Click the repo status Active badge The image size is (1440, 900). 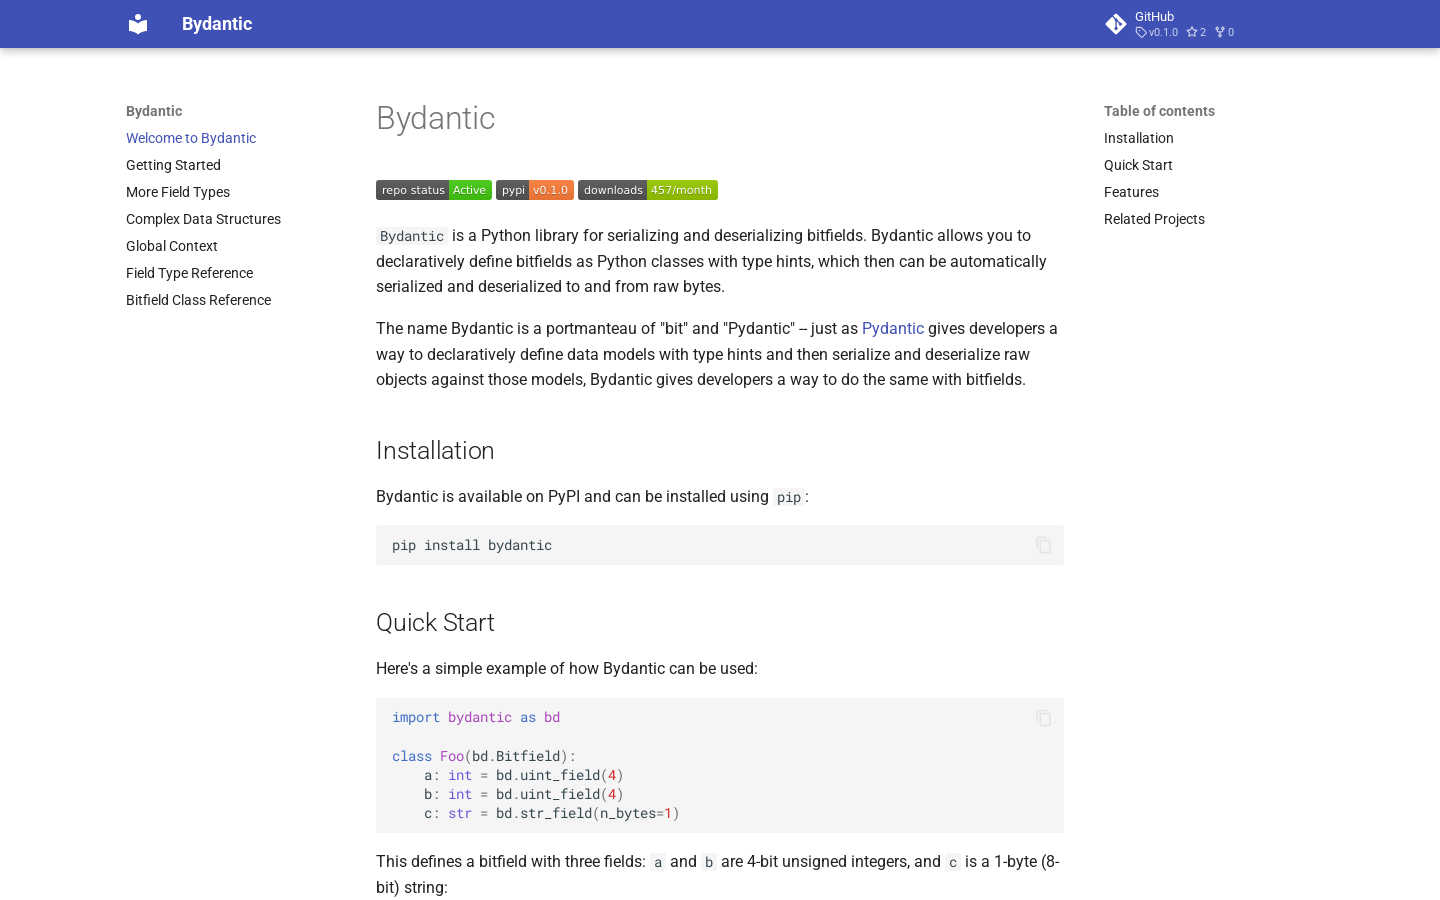click(x=434, y=190)
